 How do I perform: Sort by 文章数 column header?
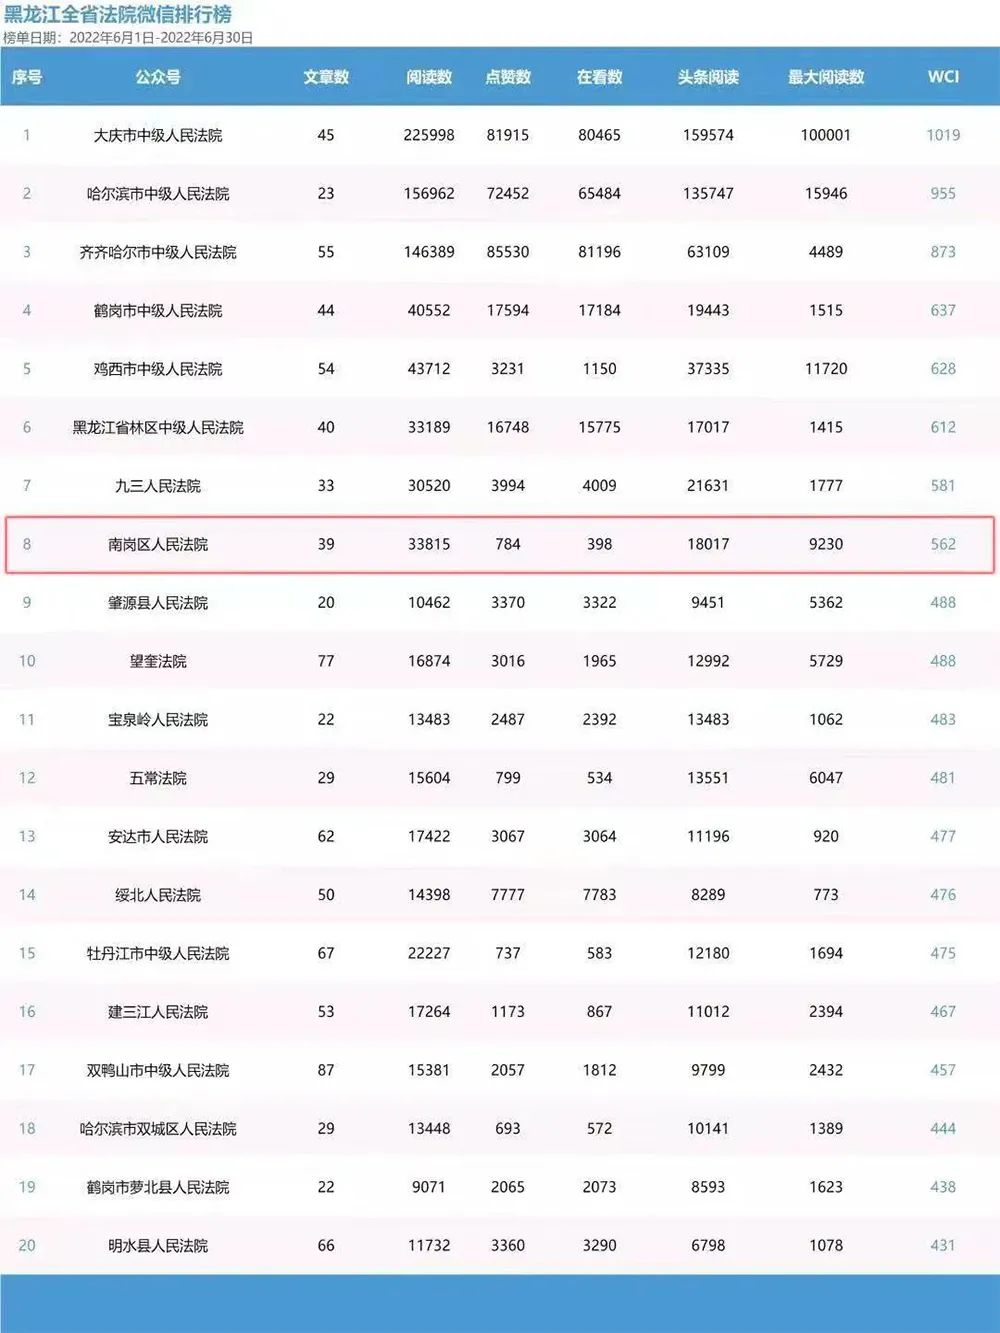tap(326, 77)
